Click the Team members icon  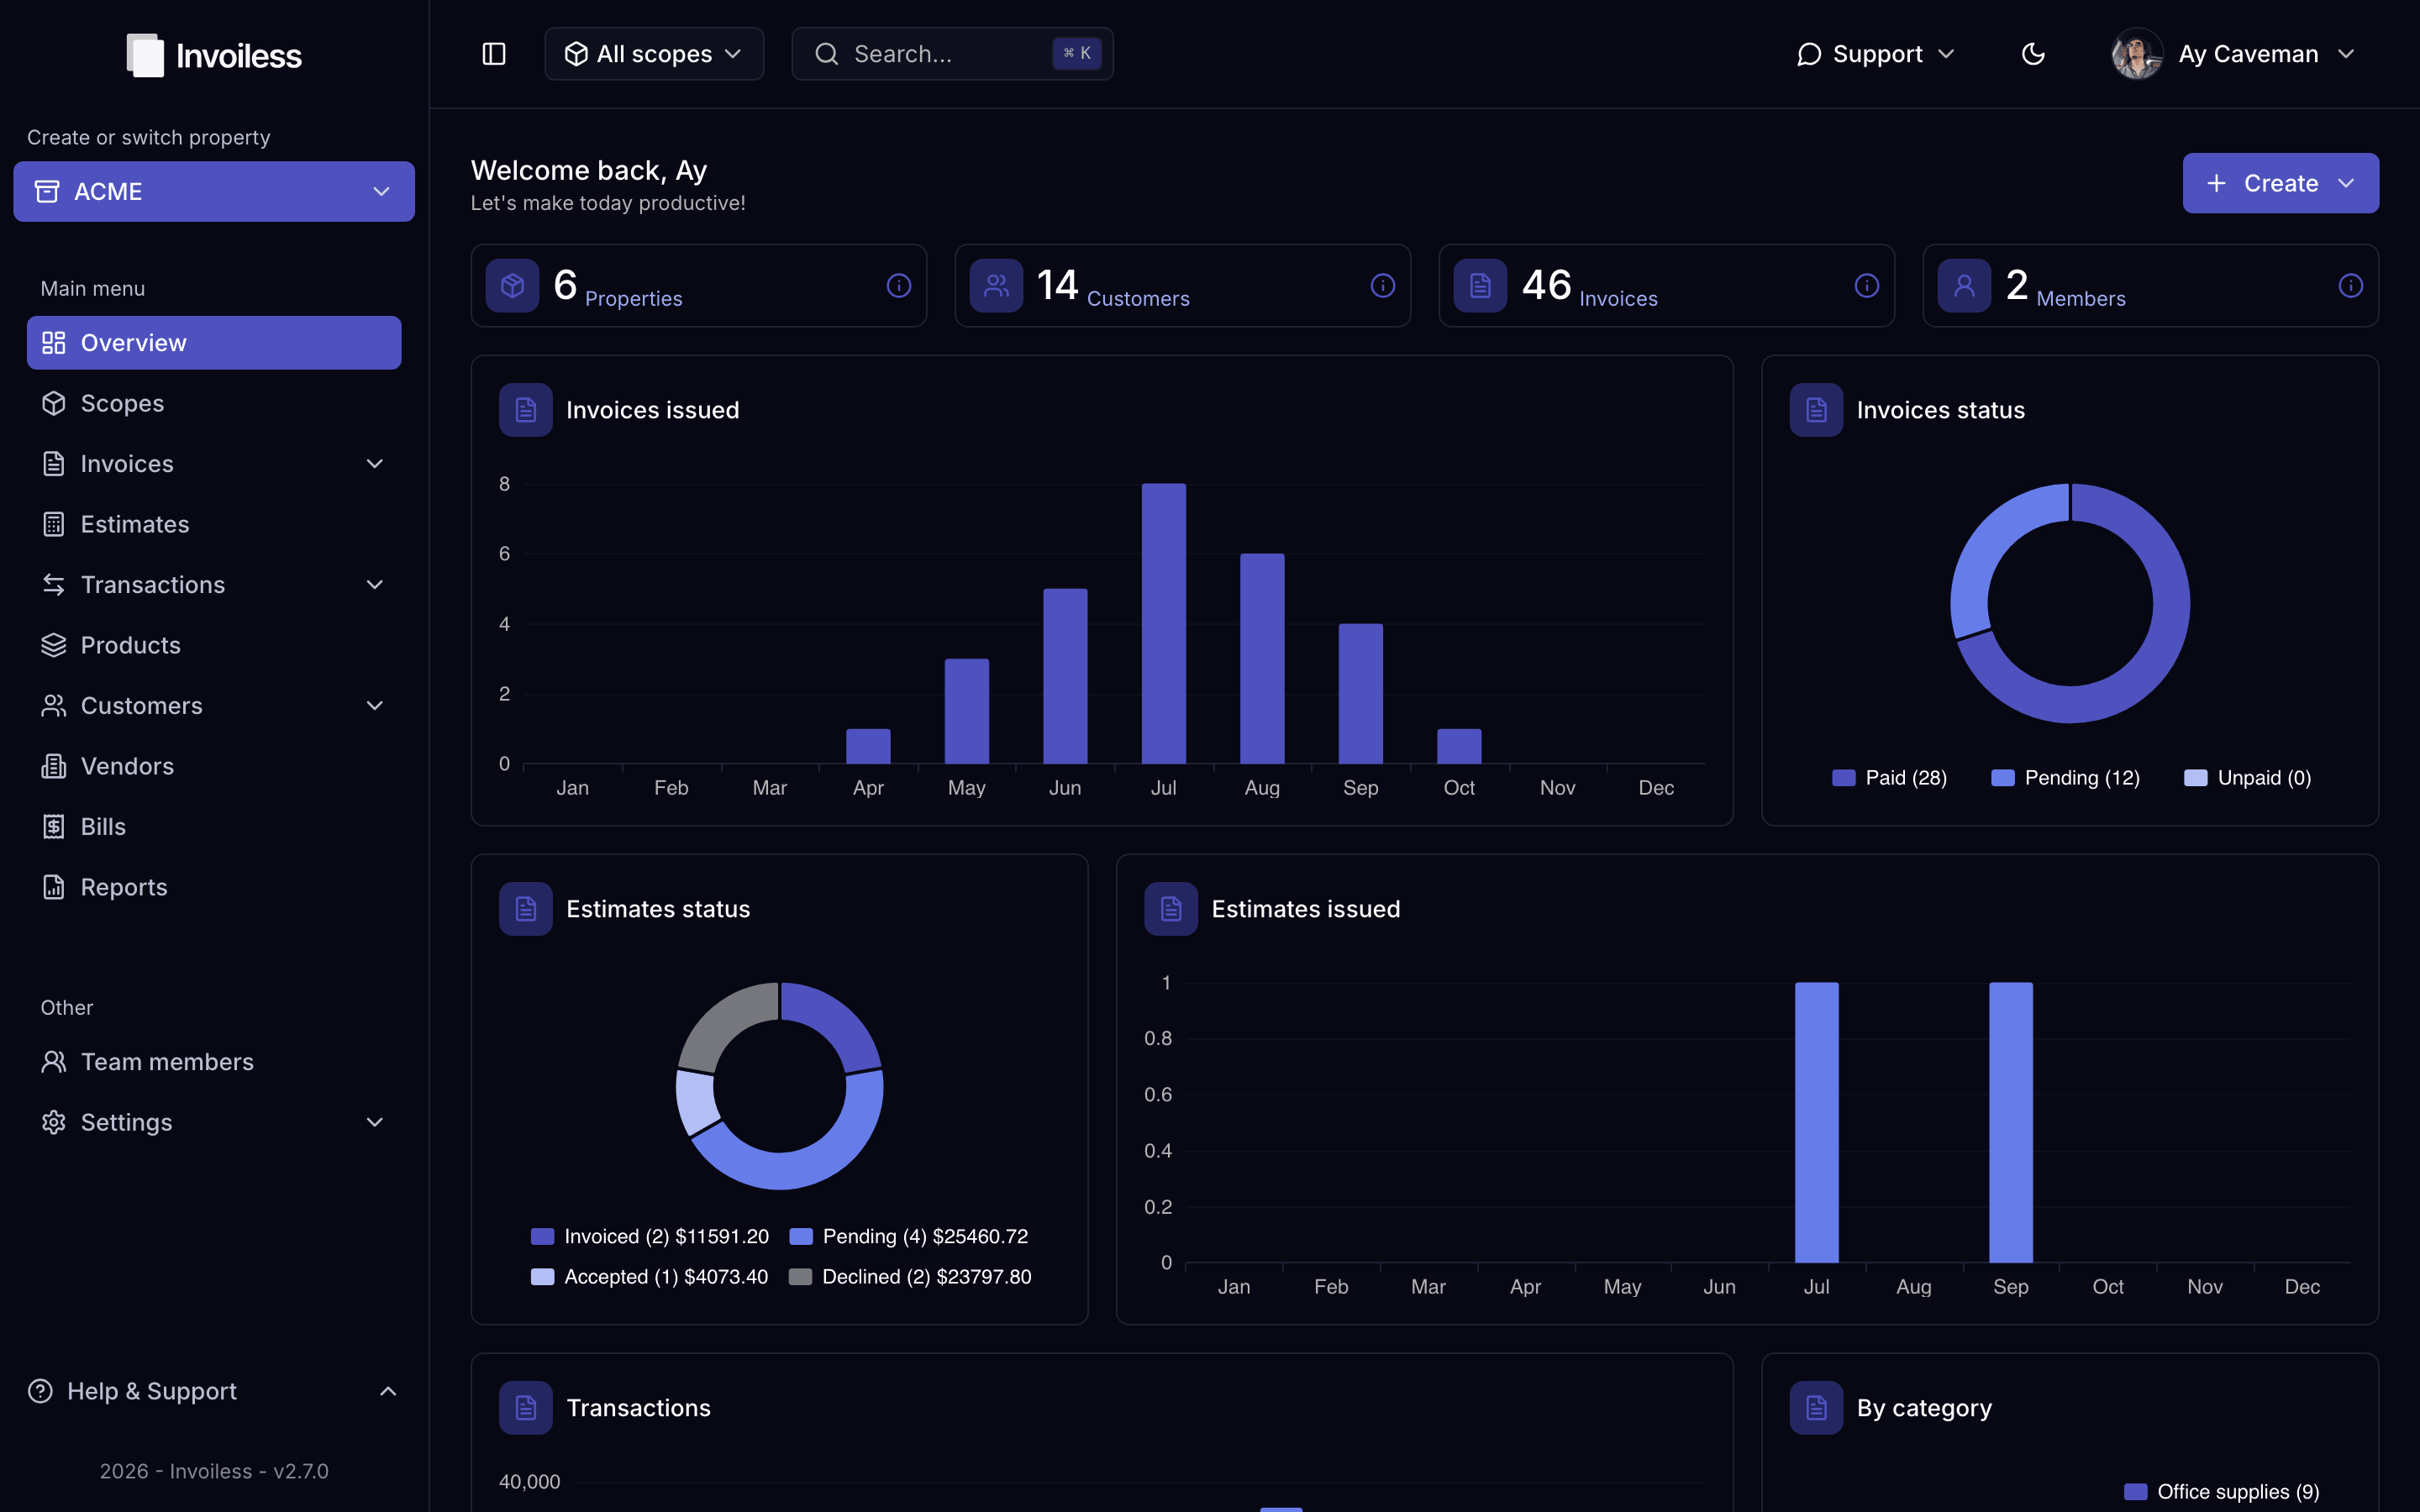54,1062
